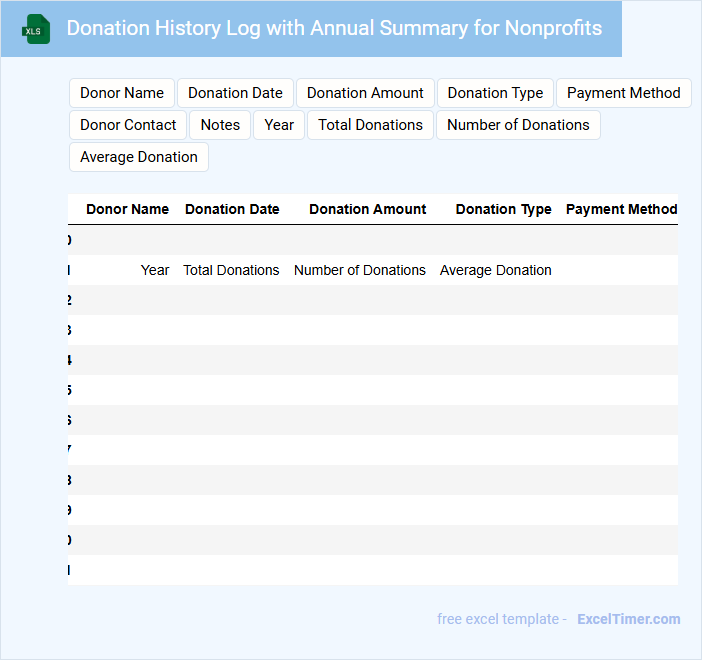Select the Donor Name tag

tap(122, 93)
